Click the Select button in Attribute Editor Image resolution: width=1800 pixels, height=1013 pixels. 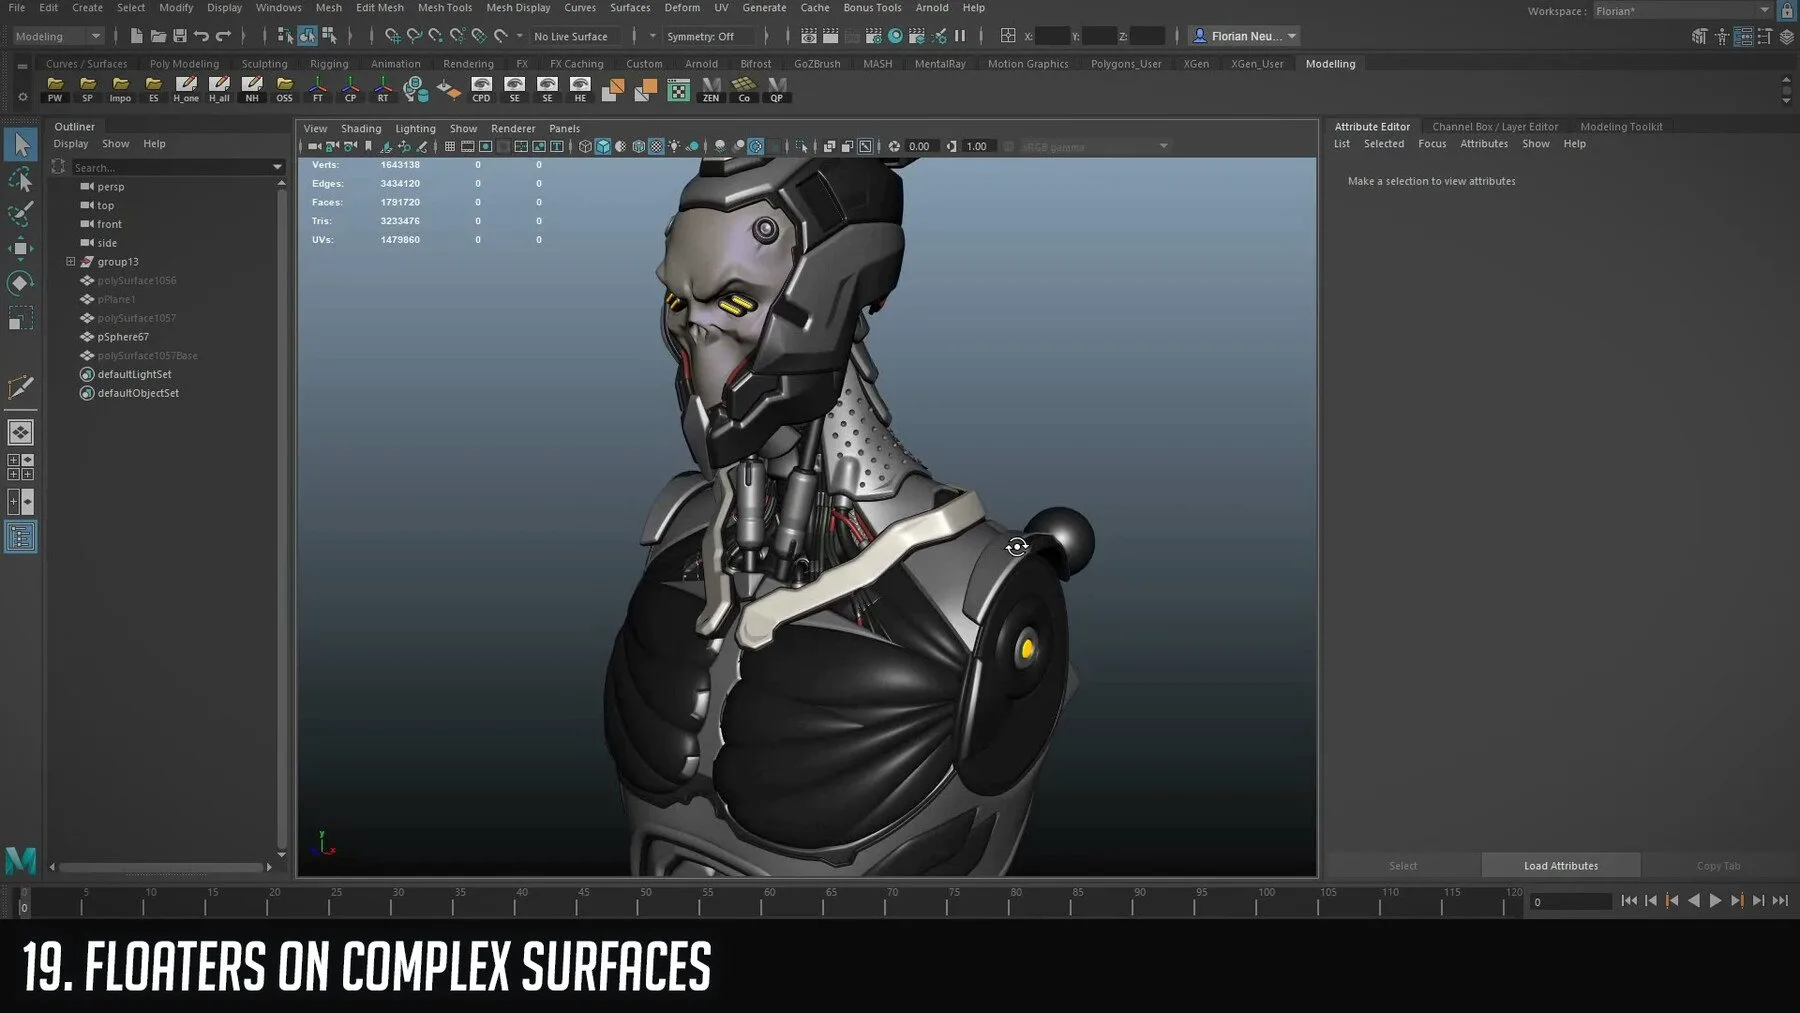pos(1403,866)
